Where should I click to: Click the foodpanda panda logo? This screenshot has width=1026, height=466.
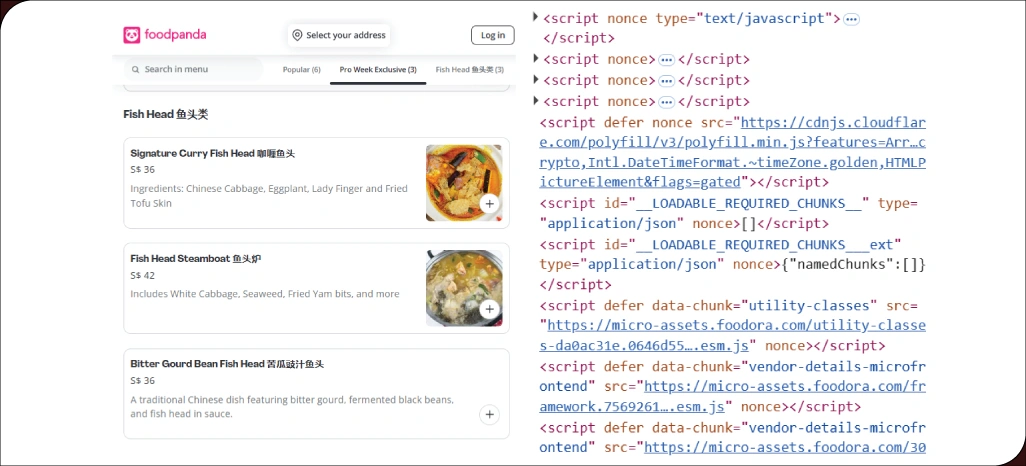(132, 35)
